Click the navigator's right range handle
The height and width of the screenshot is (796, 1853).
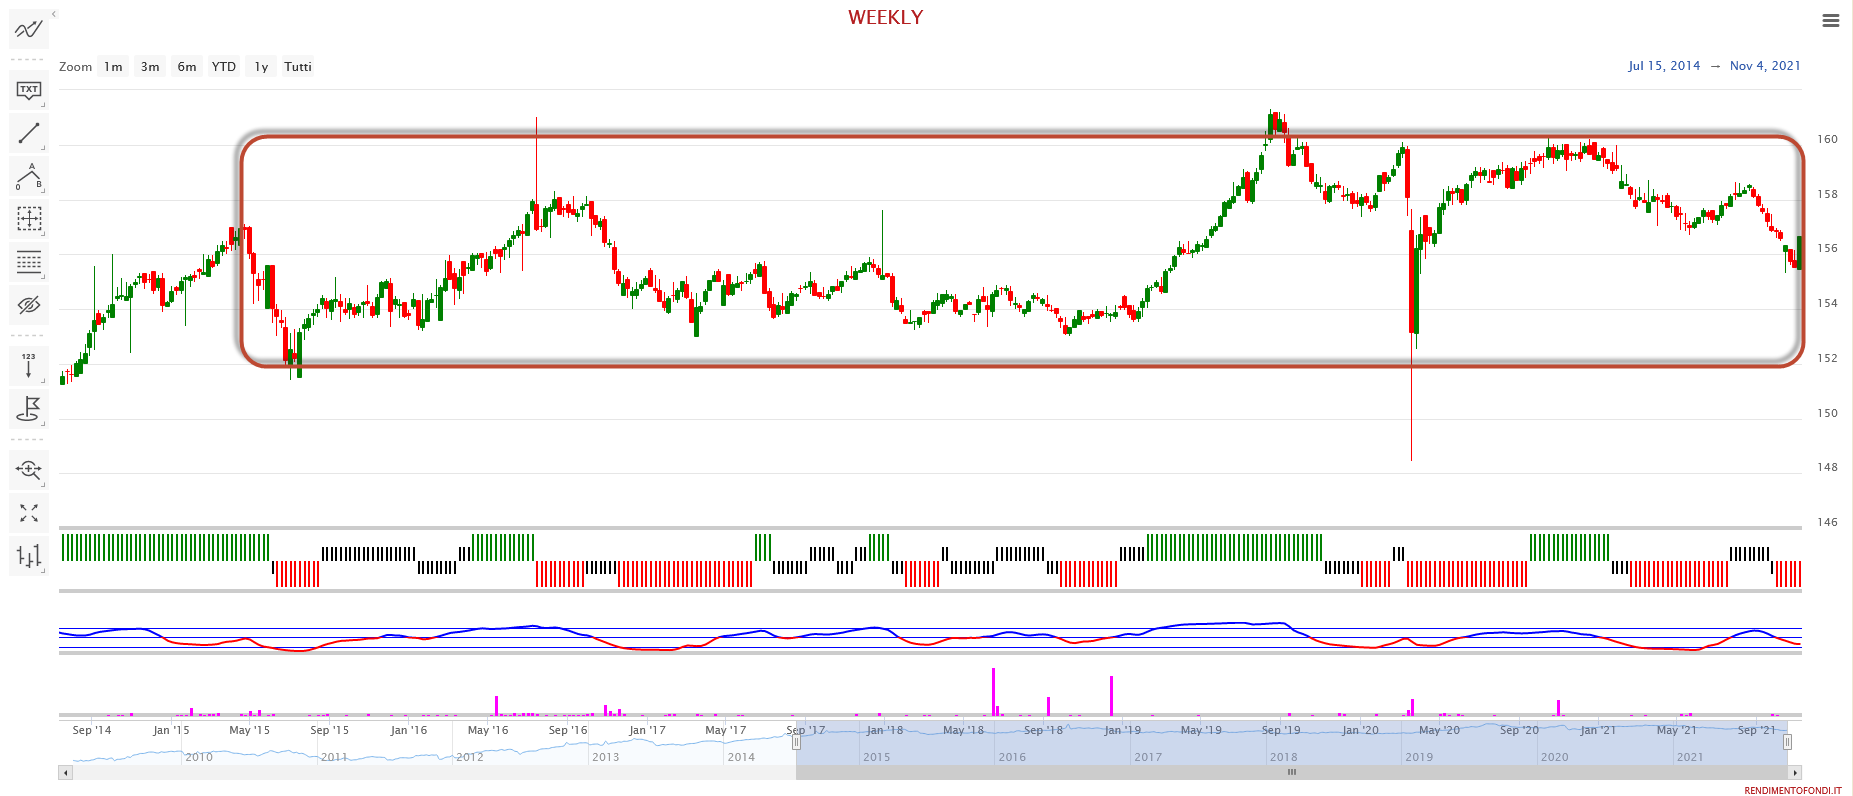pos(1787,742)
